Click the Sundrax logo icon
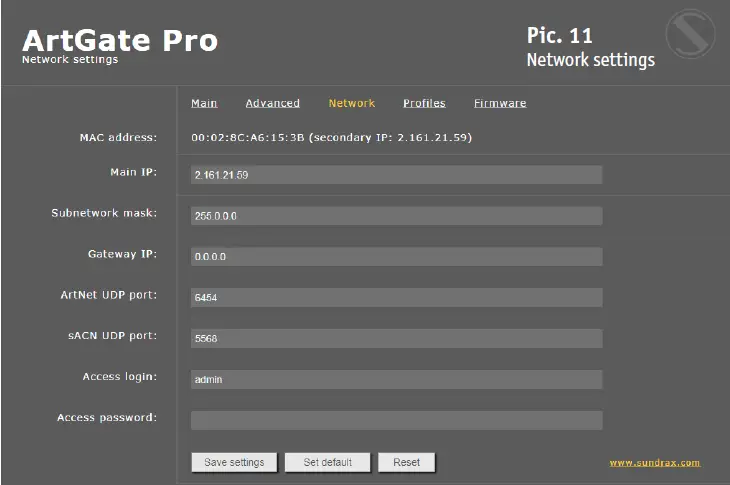730x485 pixels. (x=690, y=34)
